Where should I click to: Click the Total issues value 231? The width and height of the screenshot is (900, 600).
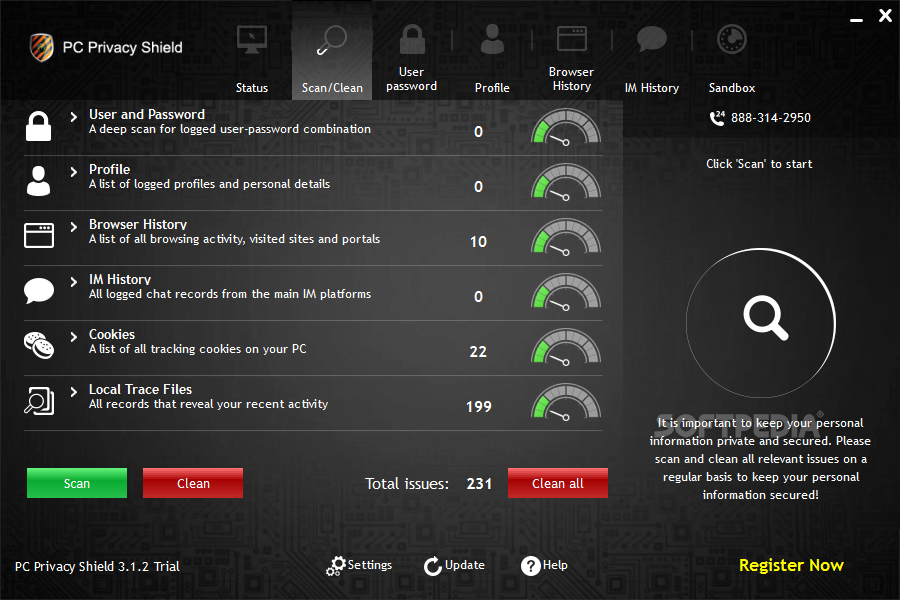(479, 484)
